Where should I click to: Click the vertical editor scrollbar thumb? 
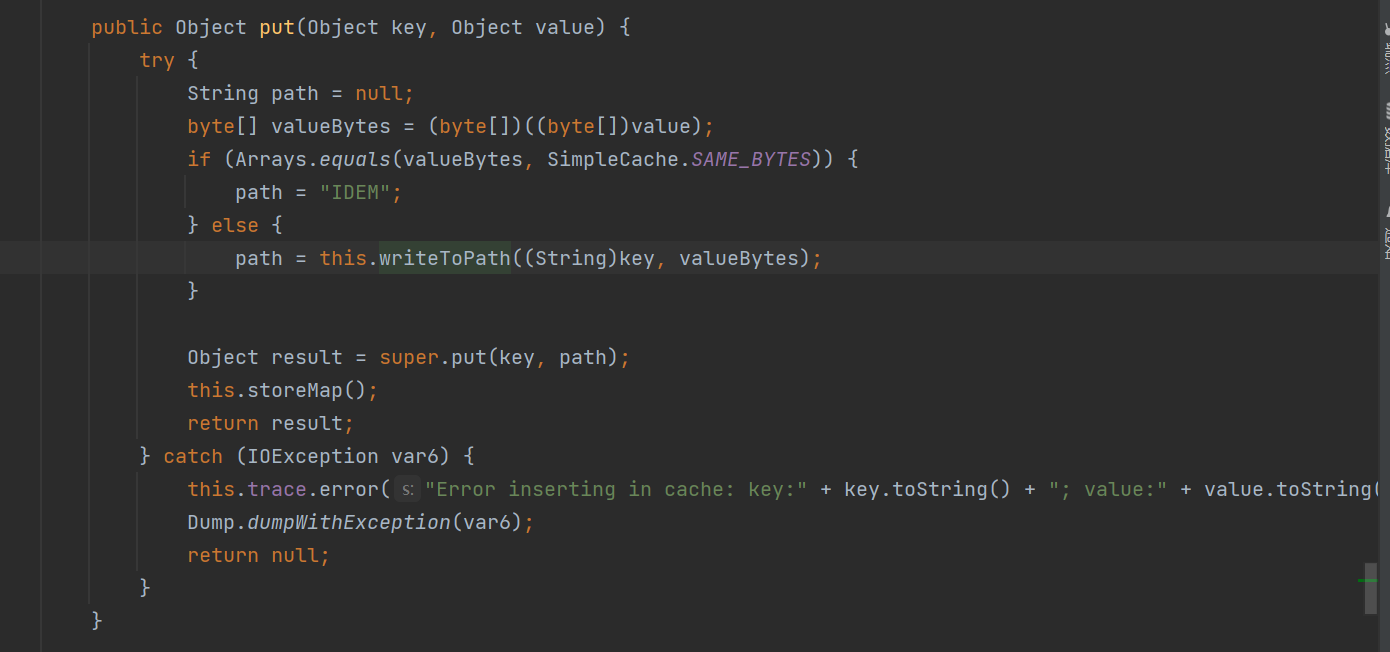(1371, 588)
